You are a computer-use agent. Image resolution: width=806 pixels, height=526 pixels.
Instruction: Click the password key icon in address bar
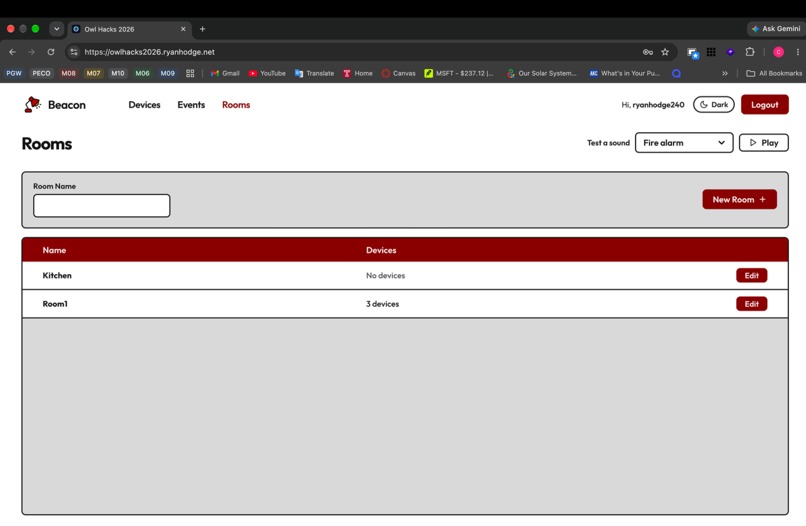pos(648,52)
